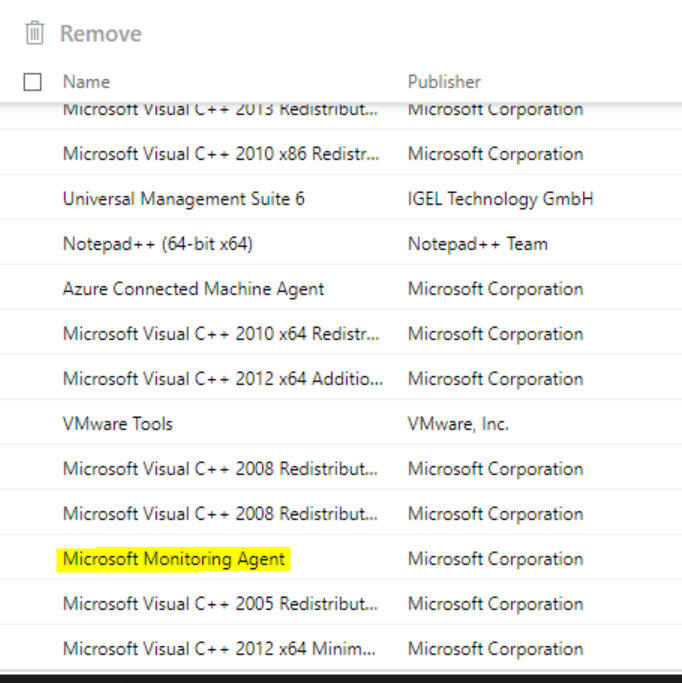The height and width of the screenshot is (683, 682).
Task: Click the IGEL Technology GmbH publisher cell
Action: (x=500, y=199)
